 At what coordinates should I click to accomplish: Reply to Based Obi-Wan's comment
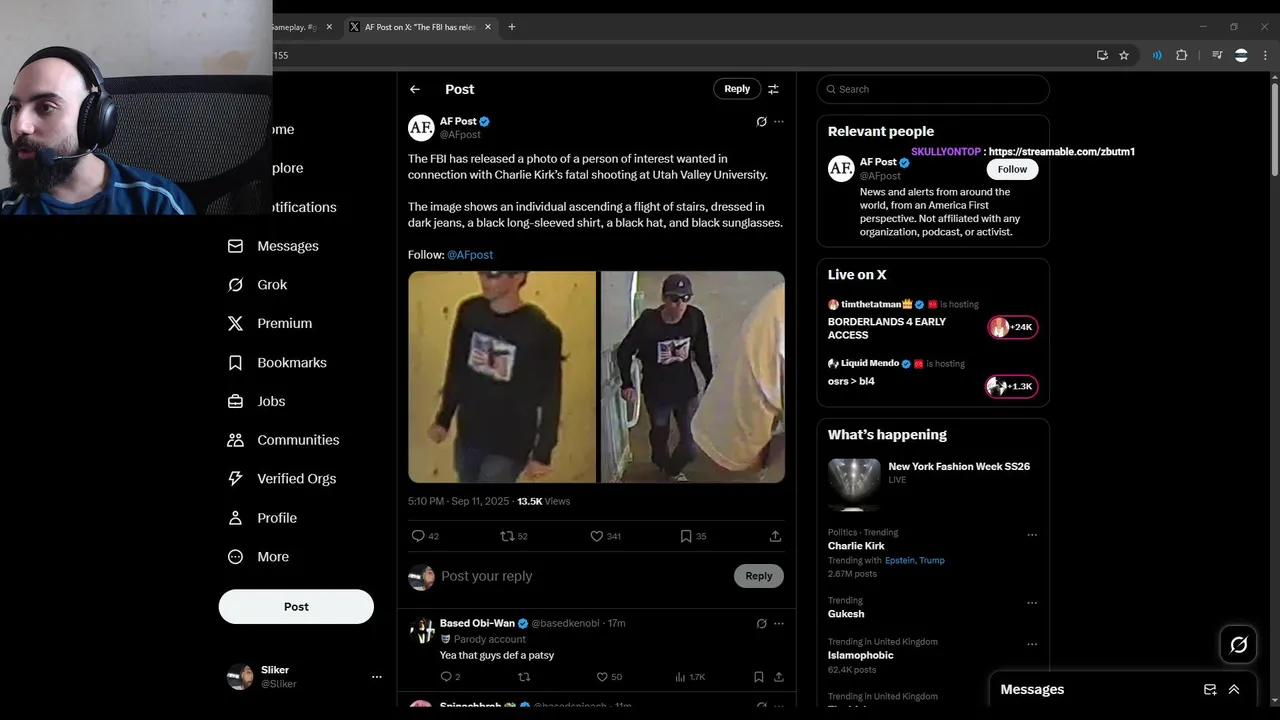[x=446, y=677]
